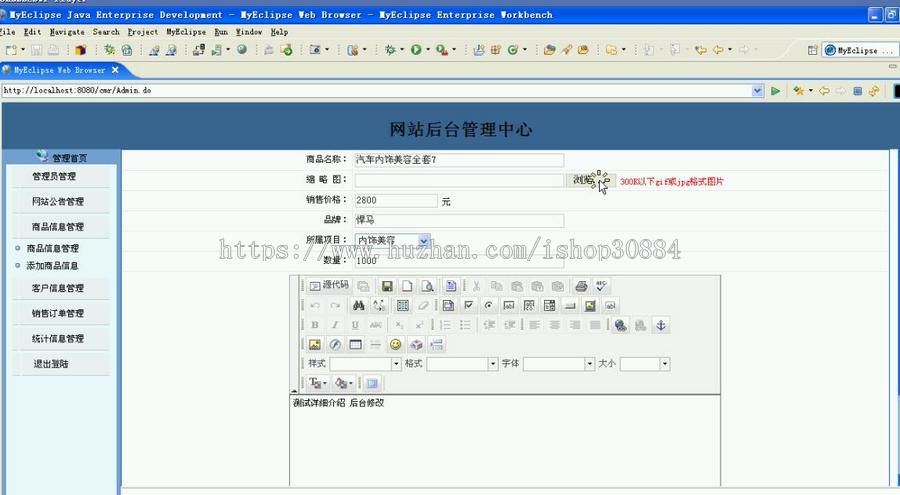The height and width of the screenshot is (495, 900).
Task: Open 管理员管理 in the sidebar
Action: pyautogui.click(x=54, y=176)
